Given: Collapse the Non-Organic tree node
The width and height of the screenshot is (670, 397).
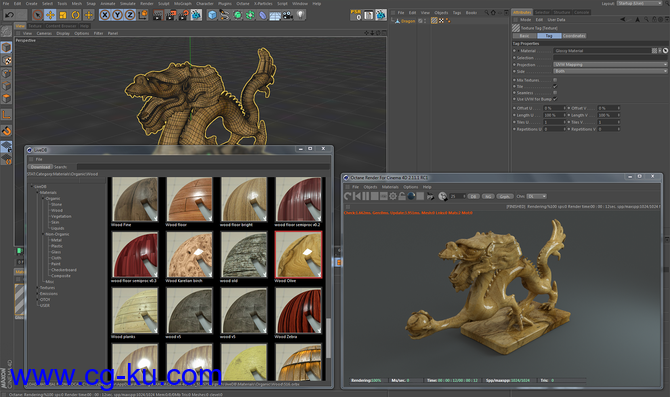Looking at the screenshot, I should point(43,234).
